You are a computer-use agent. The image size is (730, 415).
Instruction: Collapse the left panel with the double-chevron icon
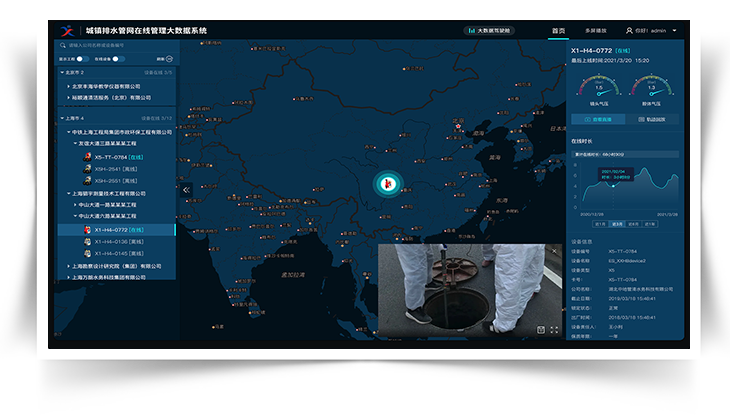coord(186,189)
